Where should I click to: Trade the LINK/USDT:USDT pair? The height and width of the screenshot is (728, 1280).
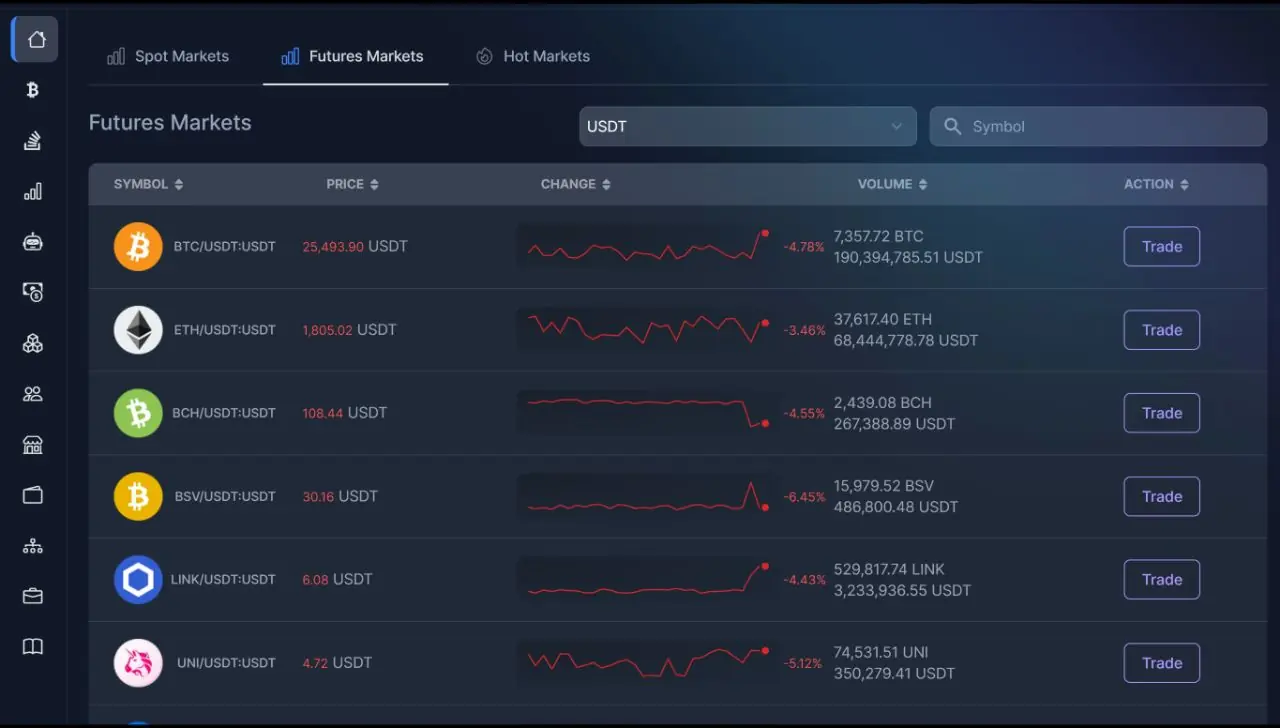tap(1162, 580)
